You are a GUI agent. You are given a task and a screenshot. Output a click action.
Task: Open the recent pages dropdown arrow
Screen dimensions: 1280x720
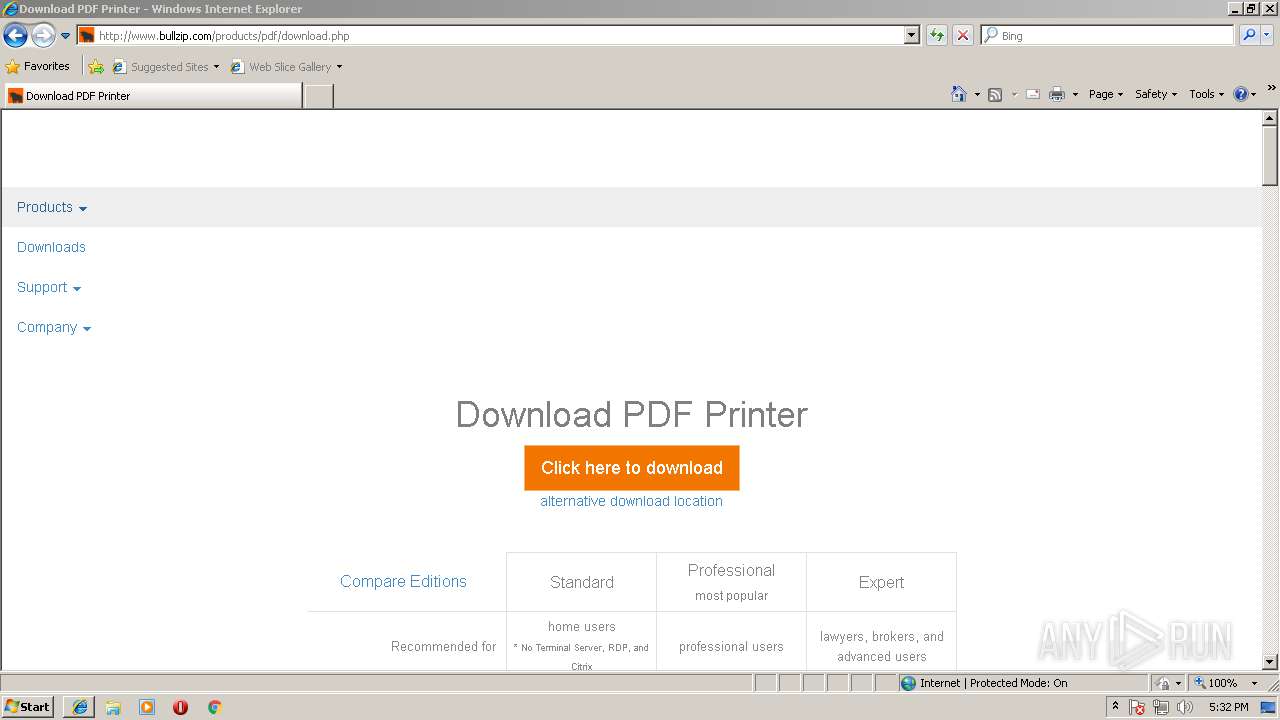(66, 36)
